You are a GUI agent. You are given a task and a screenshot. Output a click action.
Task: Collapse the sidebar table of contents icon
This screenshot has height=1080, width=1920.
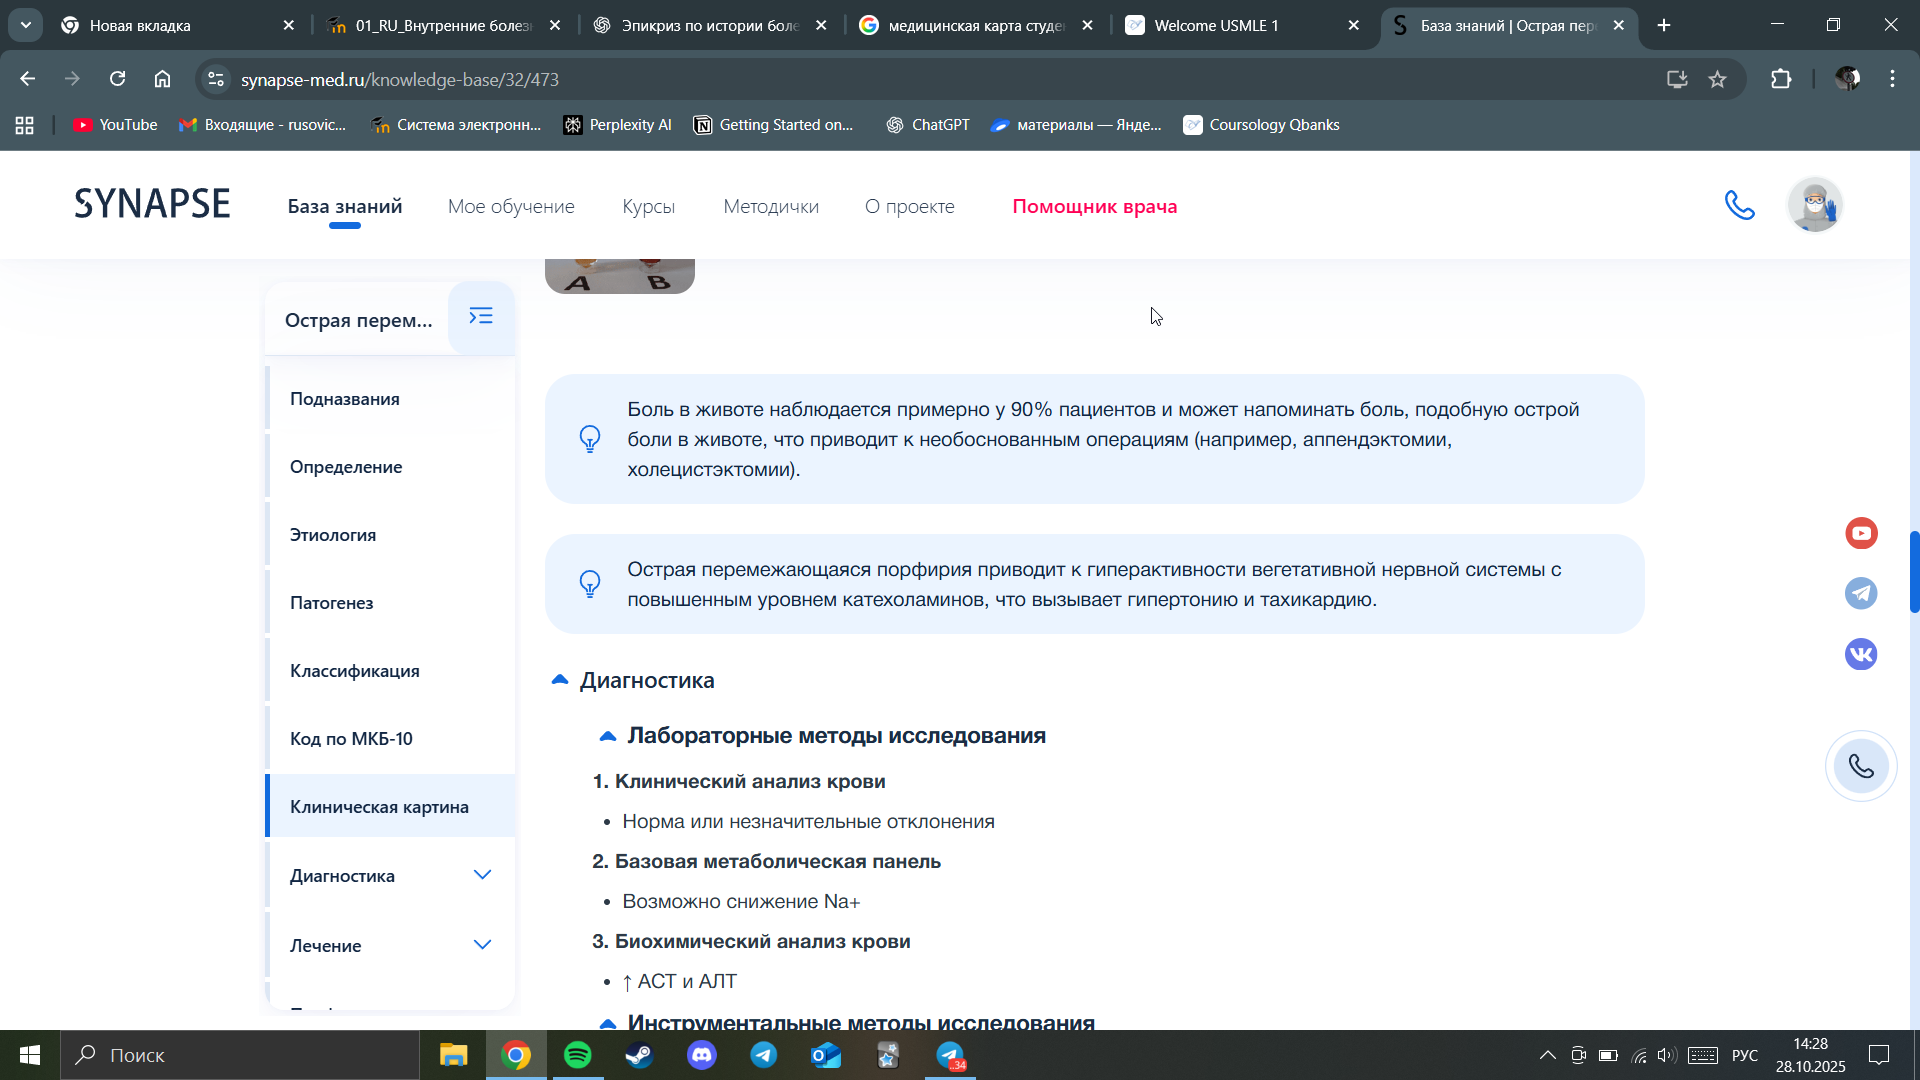pyautogui.click(x=481, y=317)
